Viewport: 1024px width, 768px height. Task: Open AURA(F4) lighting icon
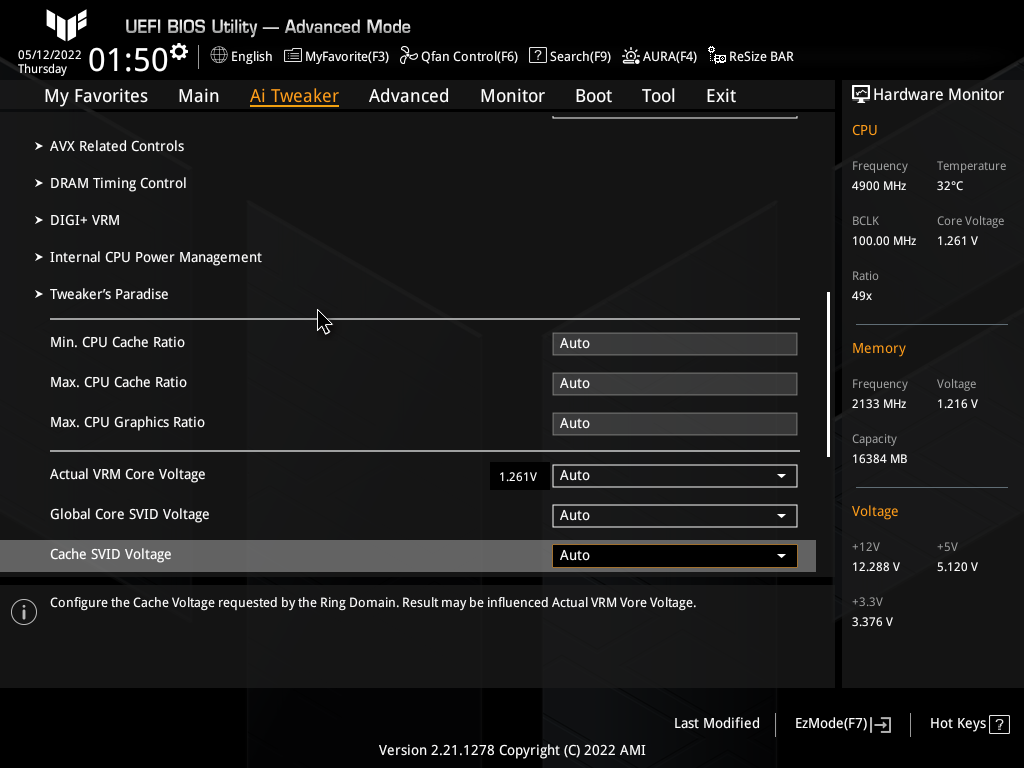[x=631, y=56]
